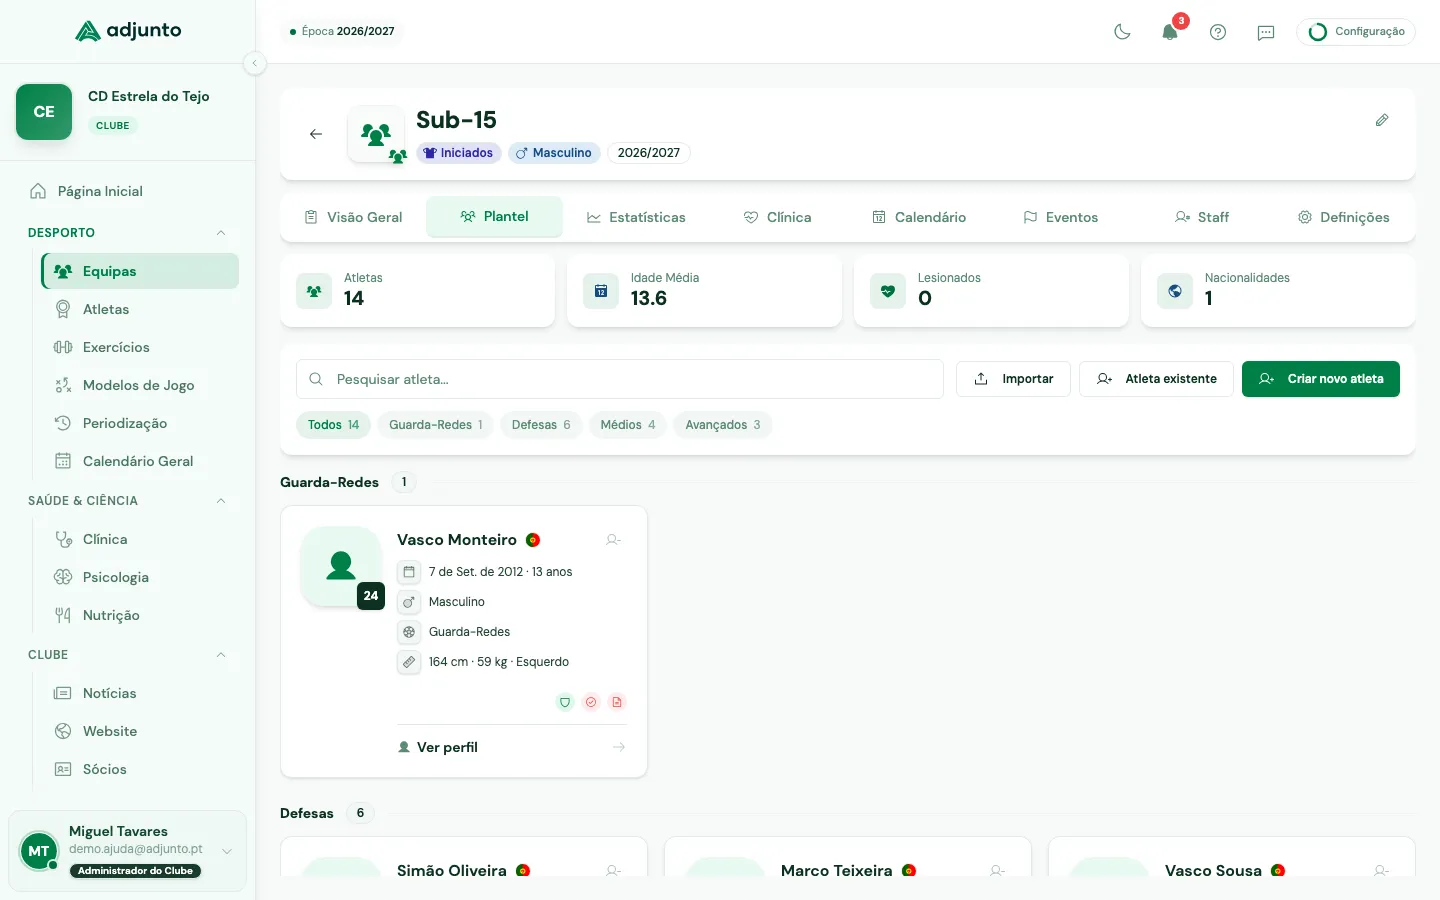This screenshot has width=1440, height=900.
Task: Open messages chat icon
Action: click(x=1266, y=32)
